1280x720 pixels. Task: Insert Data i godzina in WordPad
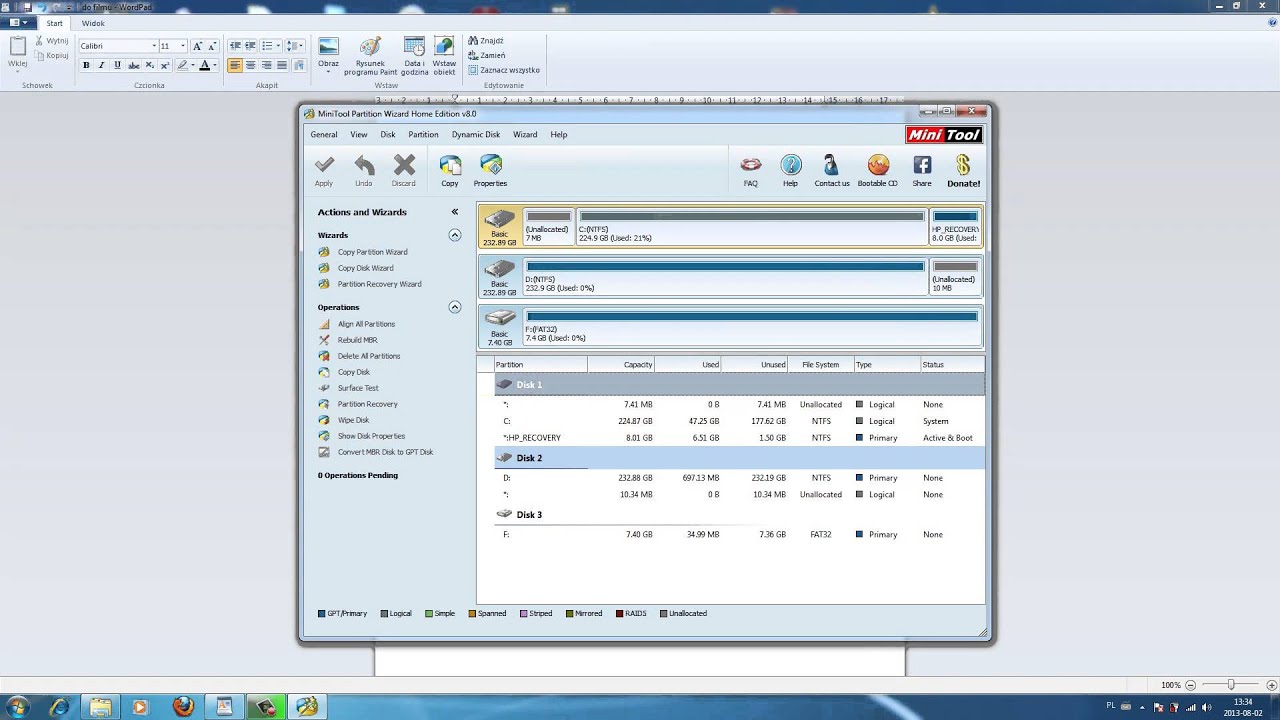pos(414,56)
